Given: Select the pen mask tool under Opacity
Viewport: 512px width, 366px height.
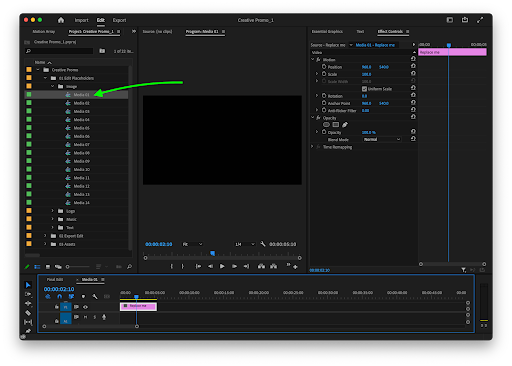Looking at the screenshot, I should 345,125.
